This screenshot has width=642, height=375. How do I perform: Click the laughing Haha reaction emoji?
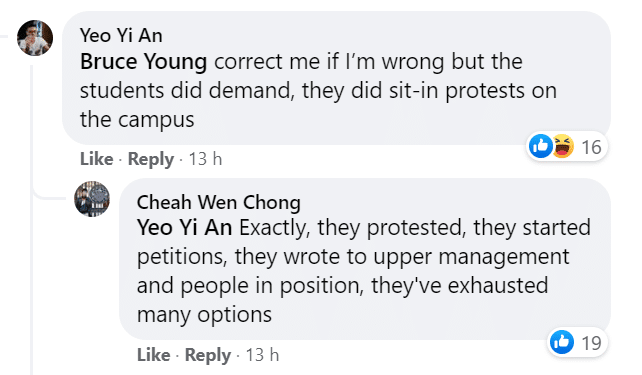(x=563, y=146)
